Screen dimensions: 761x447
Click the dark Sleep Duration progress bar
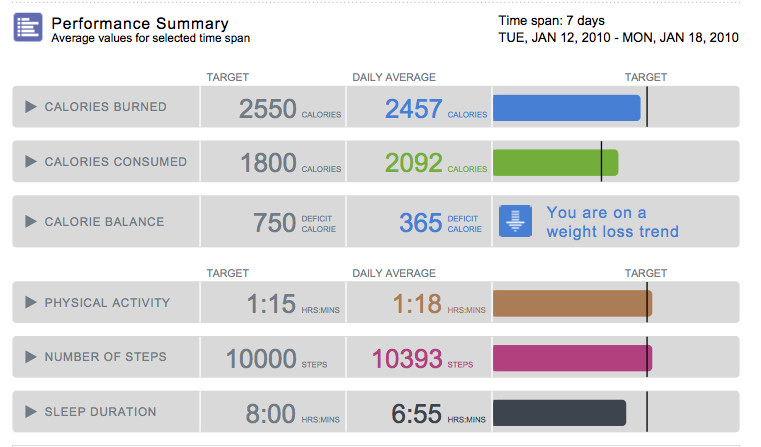(559, 412)
